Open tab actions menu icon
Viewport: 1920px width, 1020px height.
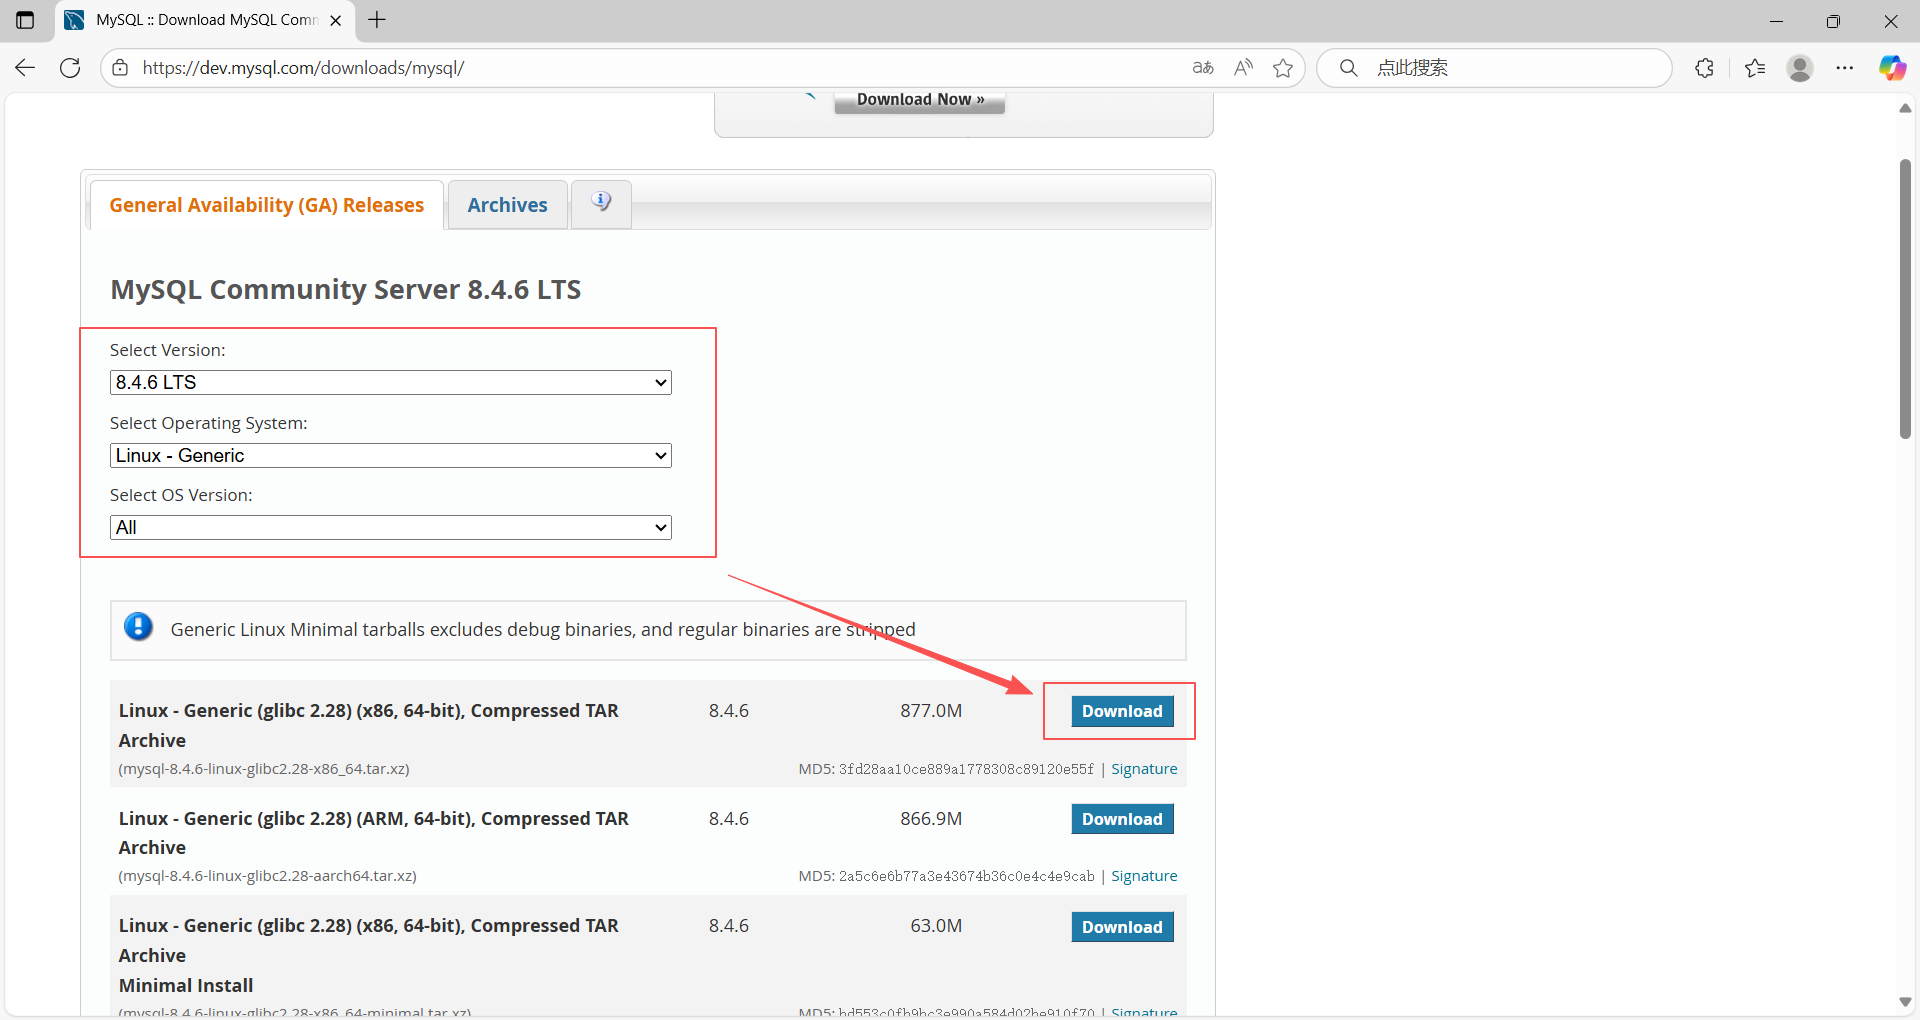[25, 20]
